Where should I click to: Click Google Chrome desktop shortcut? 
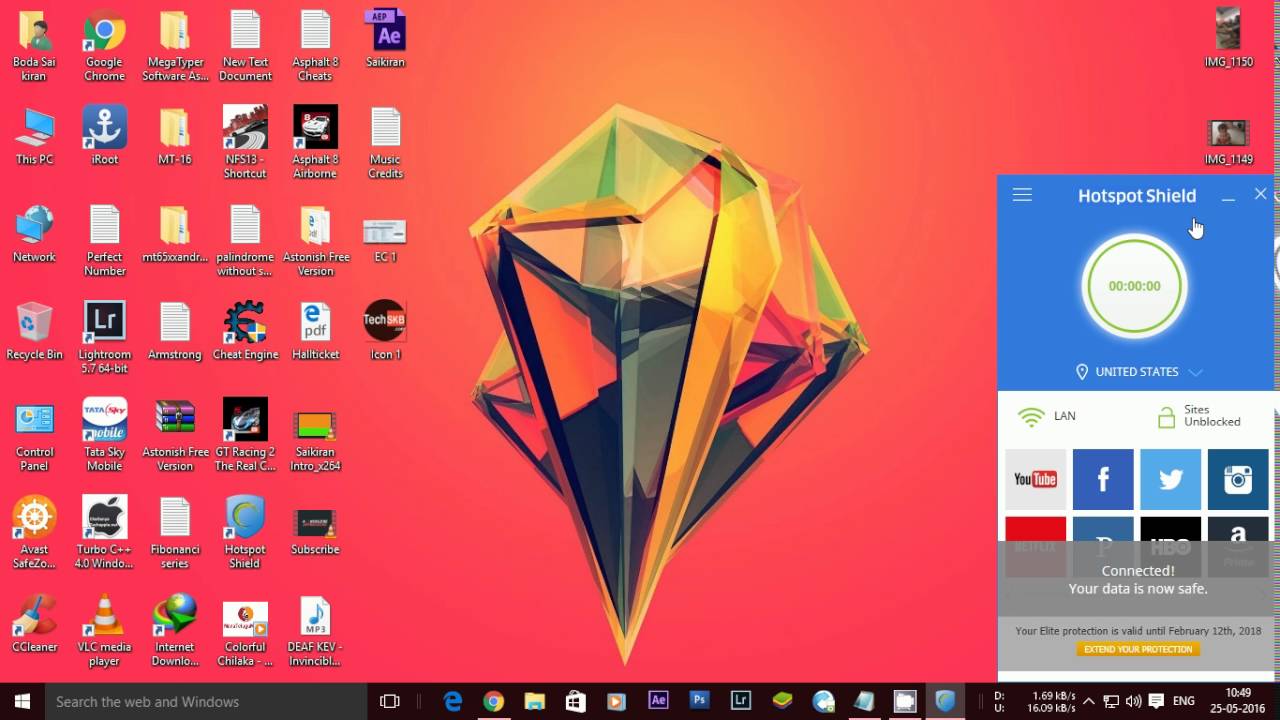tap(104, 46)
